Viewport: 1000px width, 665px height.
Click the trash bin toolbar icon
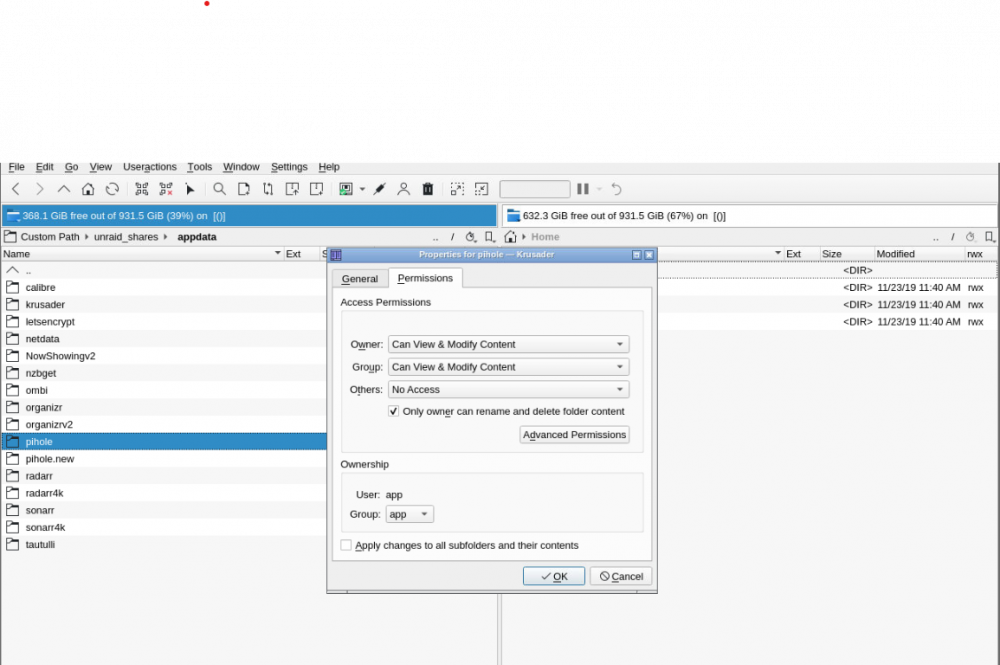(x=428, y=189)
